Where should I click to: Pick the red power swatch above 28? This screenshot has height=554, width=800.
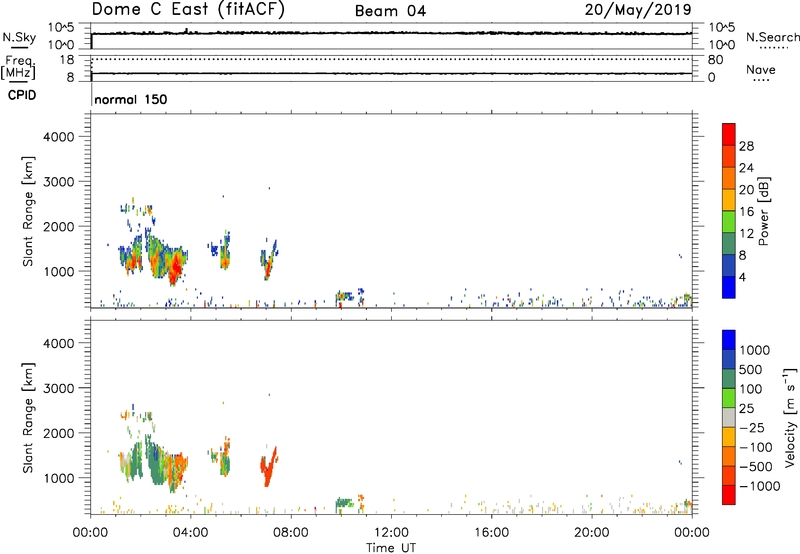pos(729,135)
